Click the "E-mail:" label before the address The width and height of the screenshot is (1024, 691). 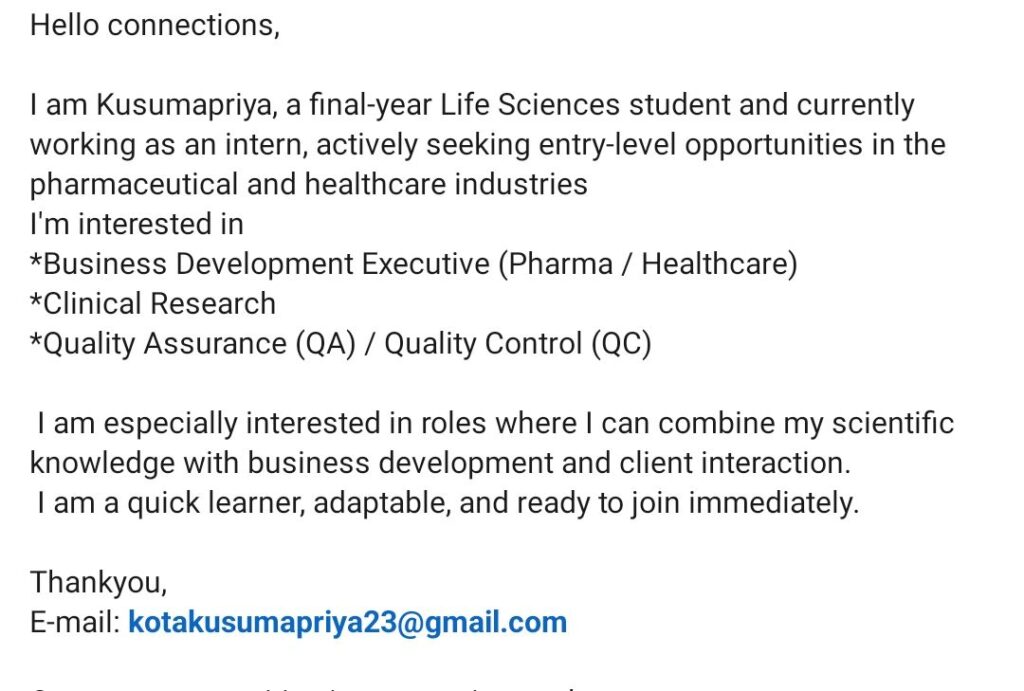(75, 622)
